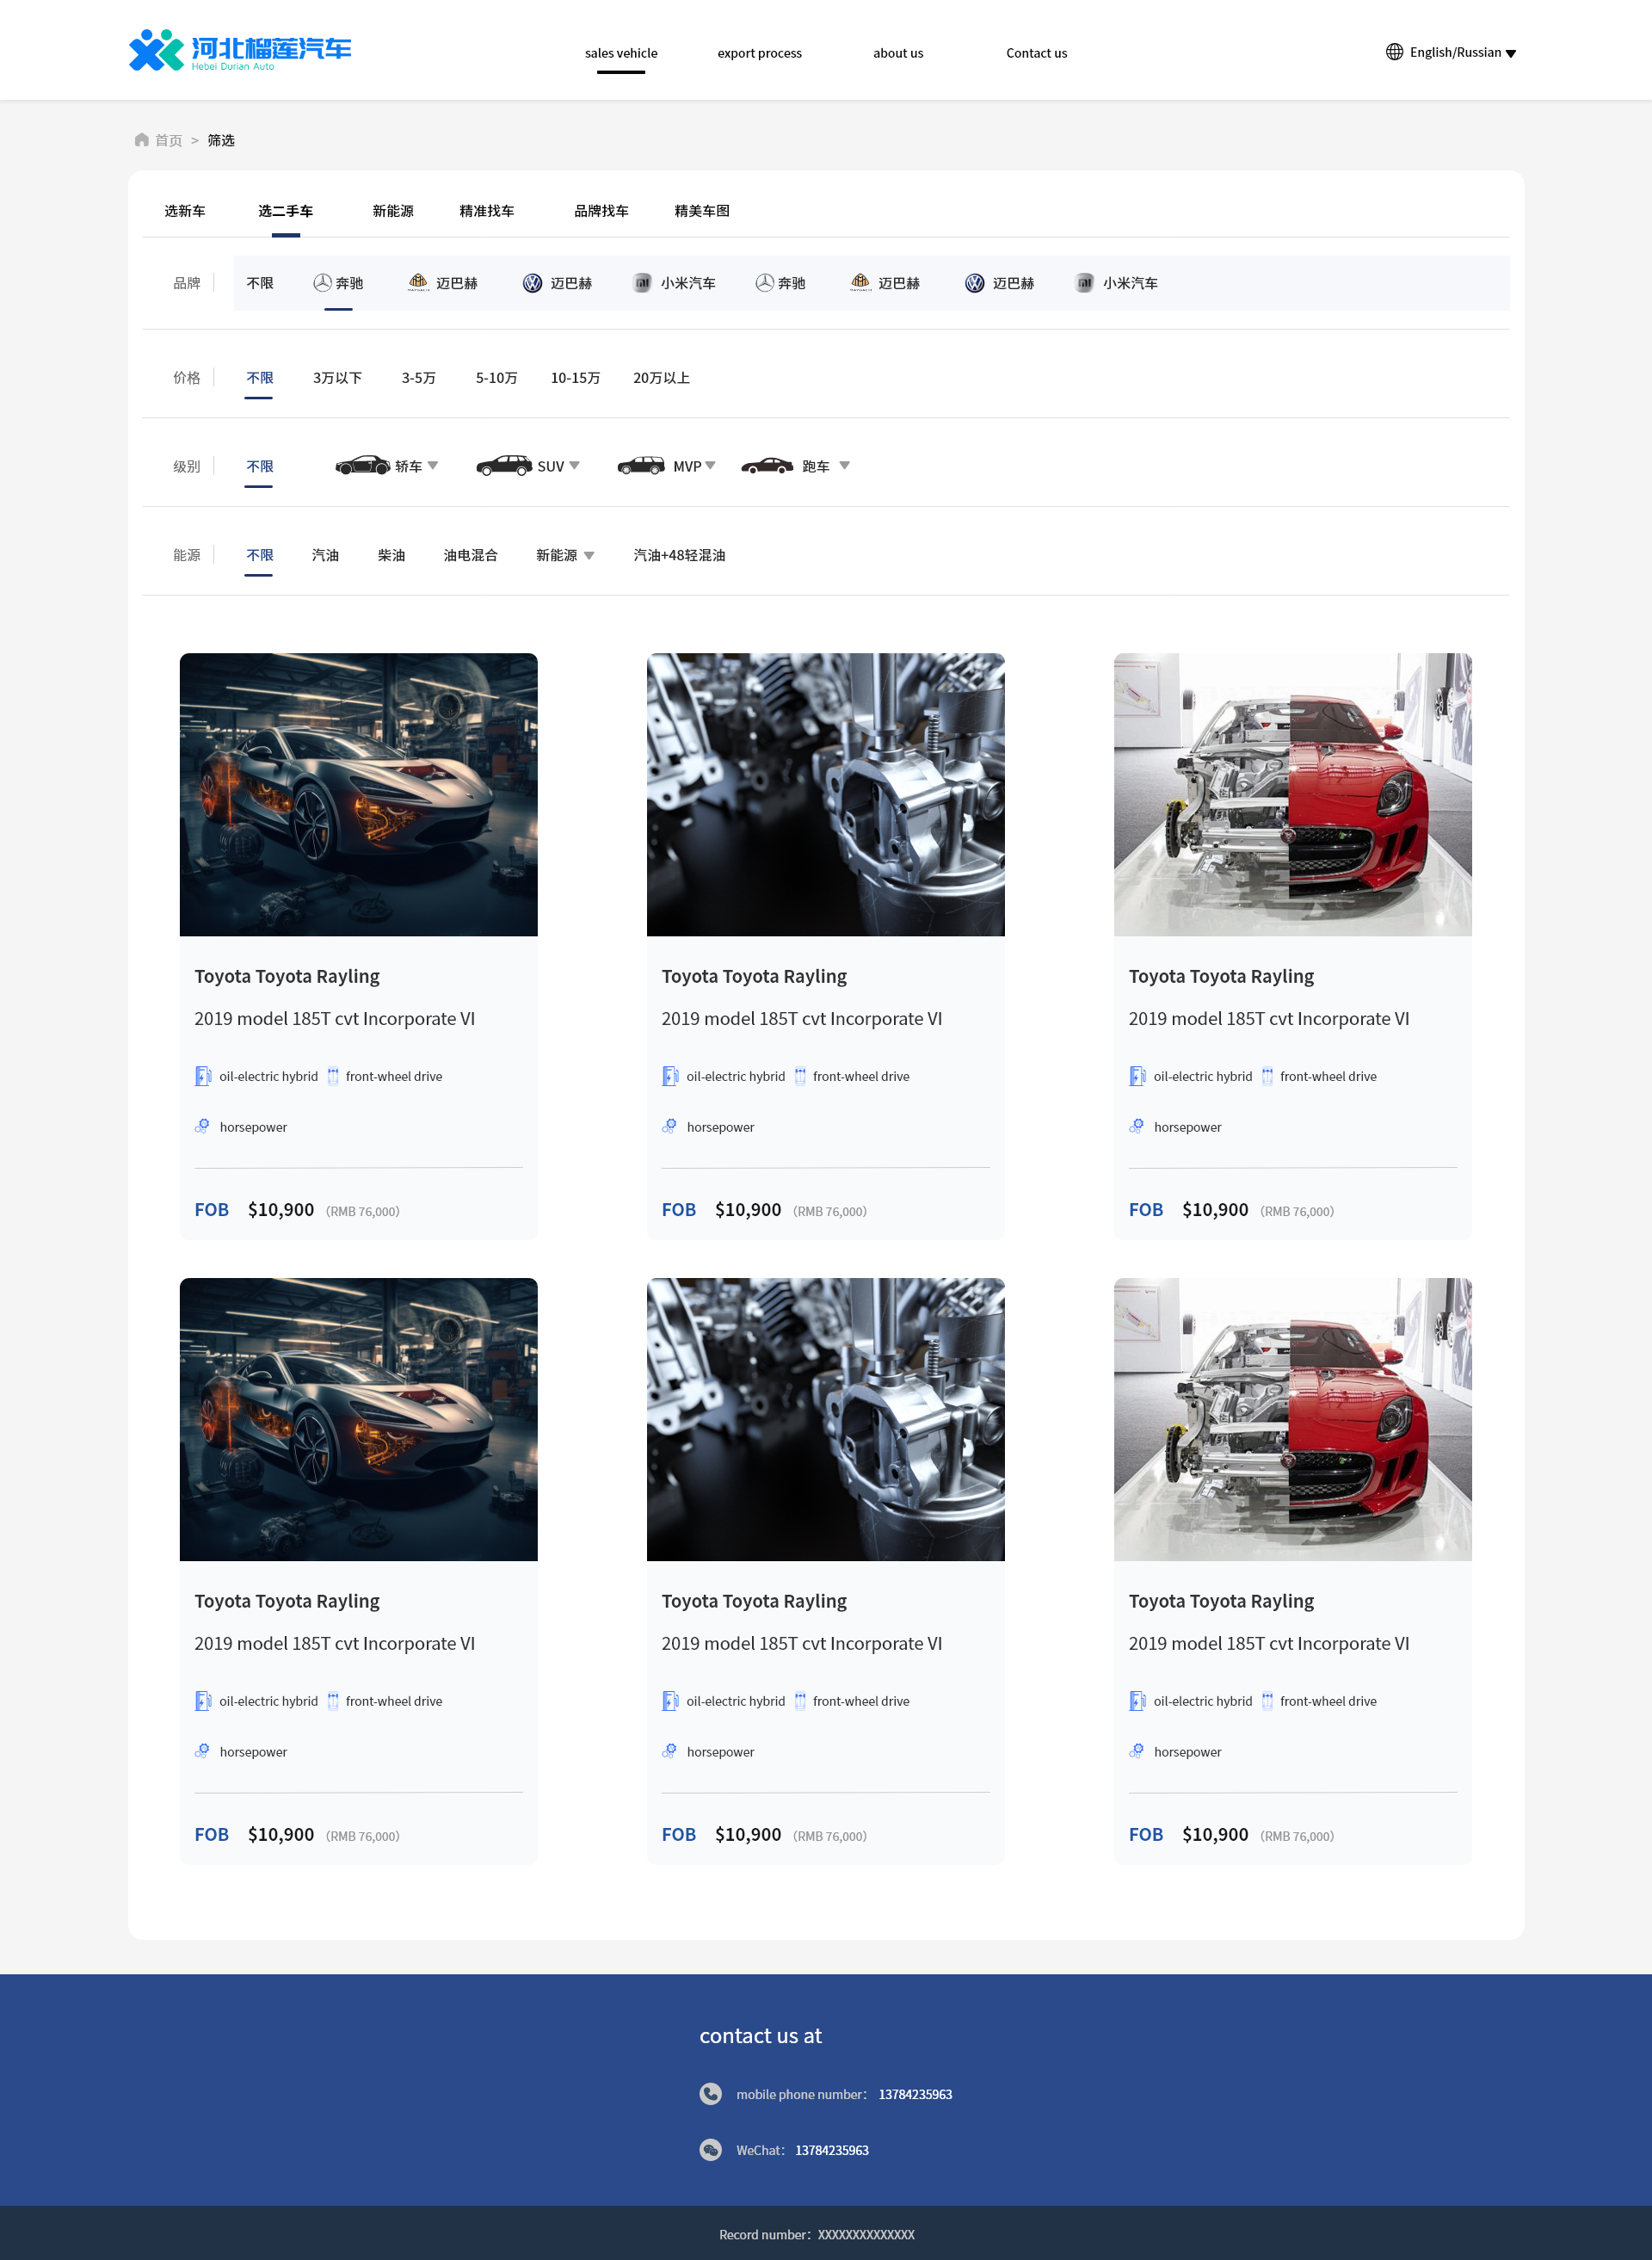Choose the first Volkswagen logo brand filter
This screenshot has width=1652, height=2260.
click(532, 283)
